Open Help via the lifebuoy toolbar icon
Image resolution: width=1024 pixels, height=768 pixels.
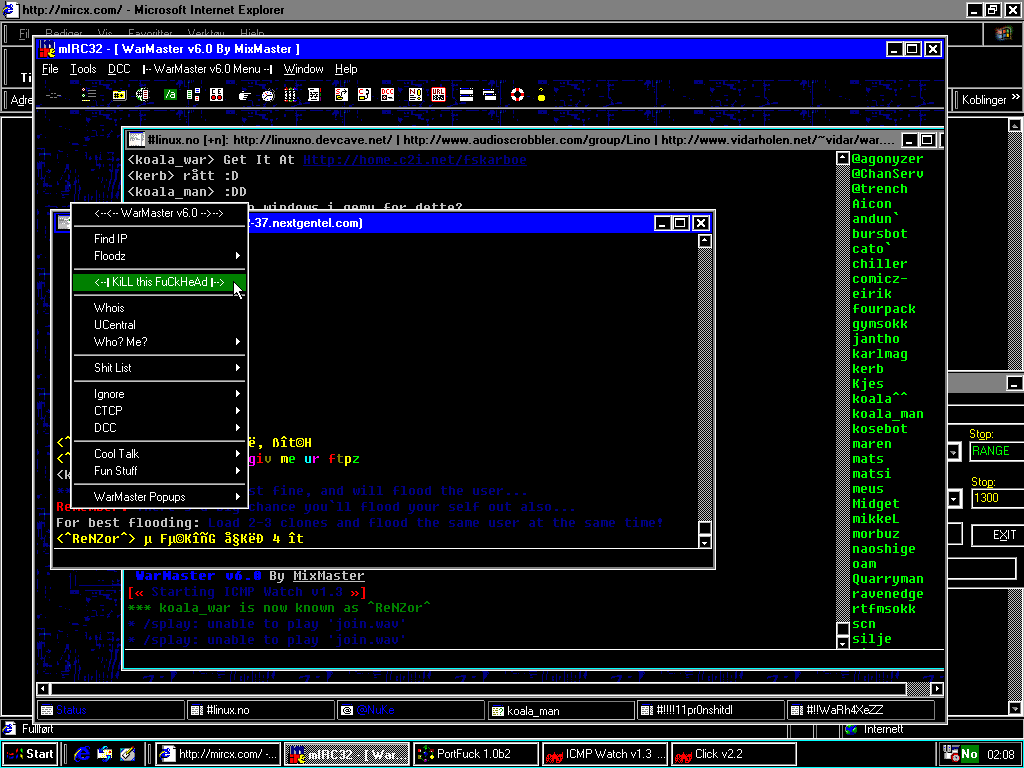pyautogui.click(x=517, y=95)
